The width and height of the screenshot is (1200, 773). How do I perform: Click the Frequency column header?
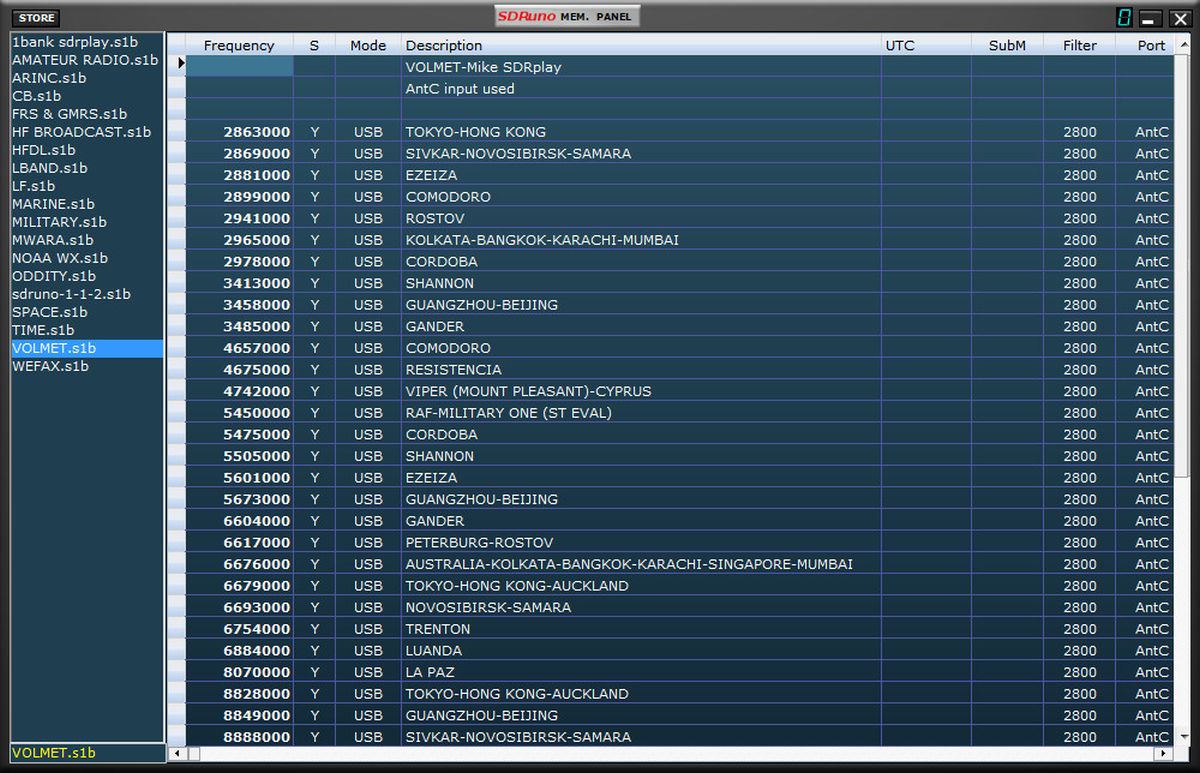(239, 45)
